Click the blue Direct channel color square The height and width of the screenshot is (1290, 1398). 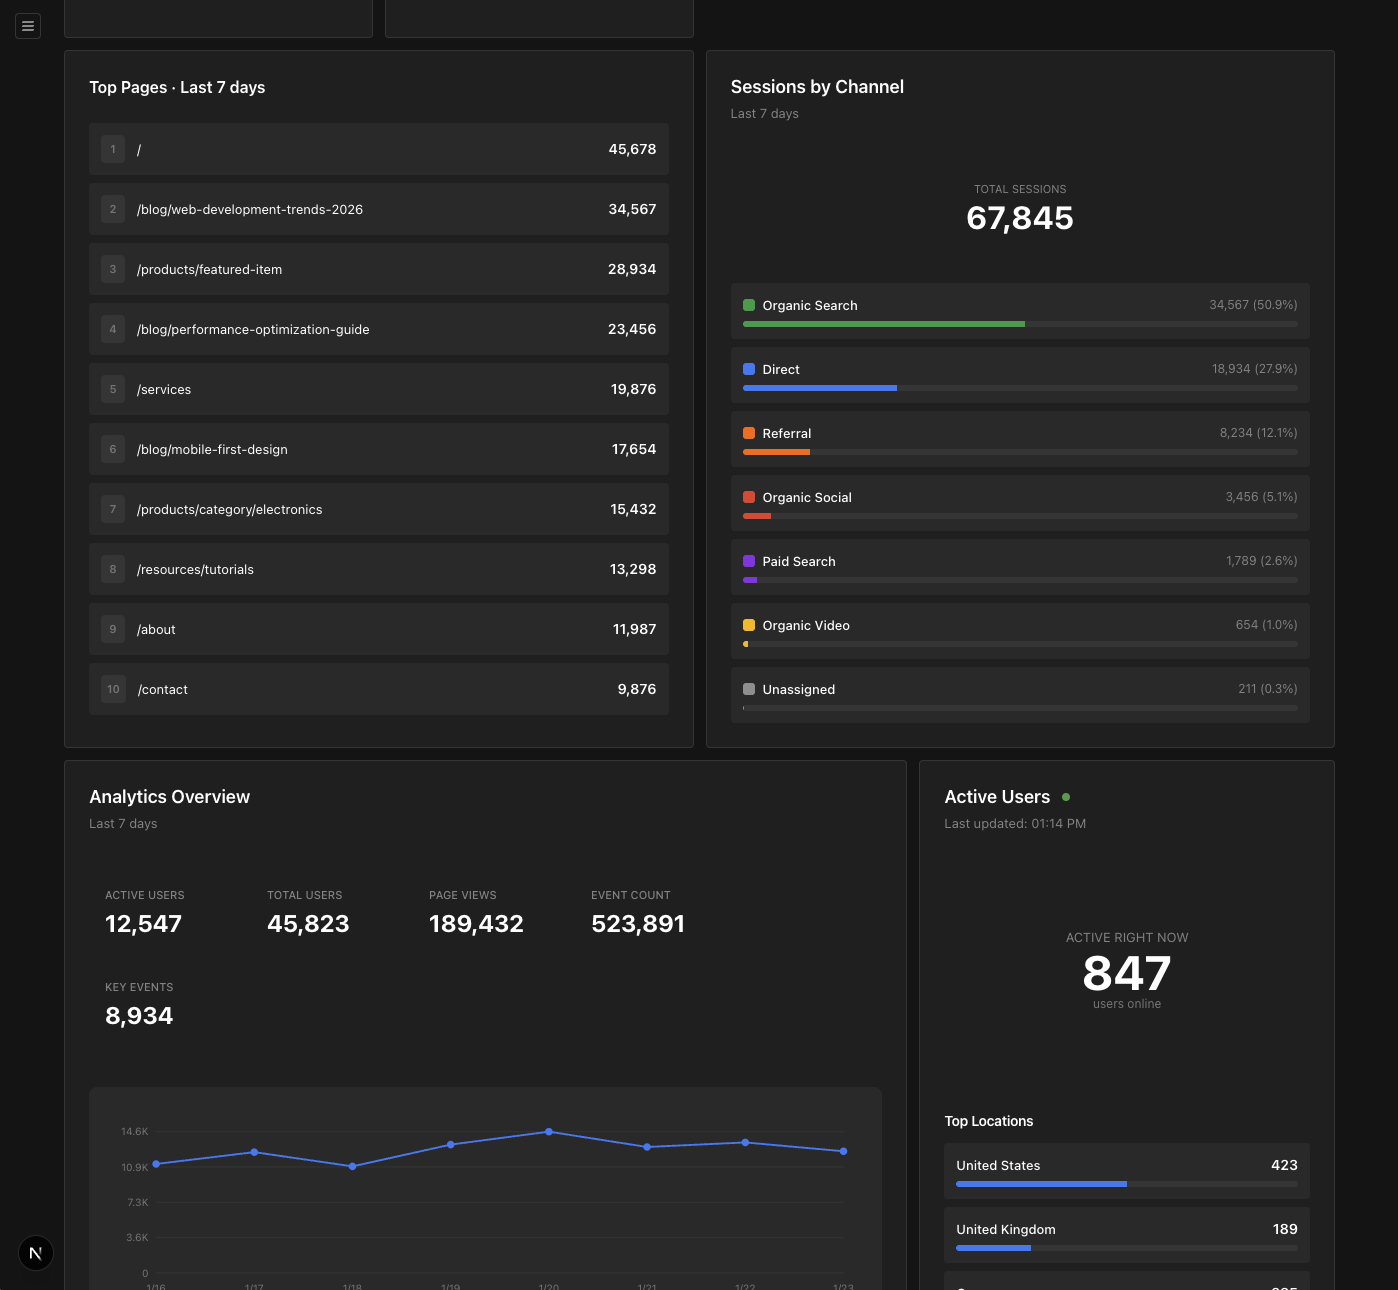749,369
